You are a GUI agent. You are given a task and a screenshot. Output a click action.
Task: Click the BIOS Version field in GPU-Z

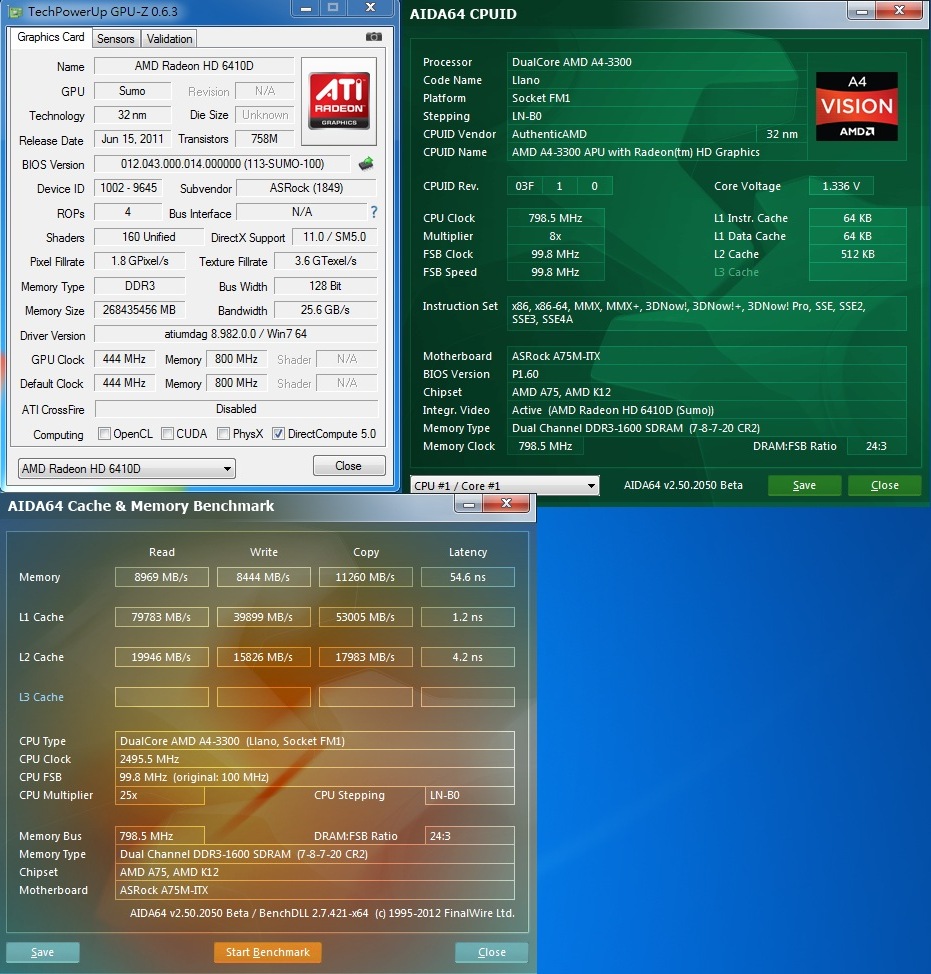tap(222, 164)
